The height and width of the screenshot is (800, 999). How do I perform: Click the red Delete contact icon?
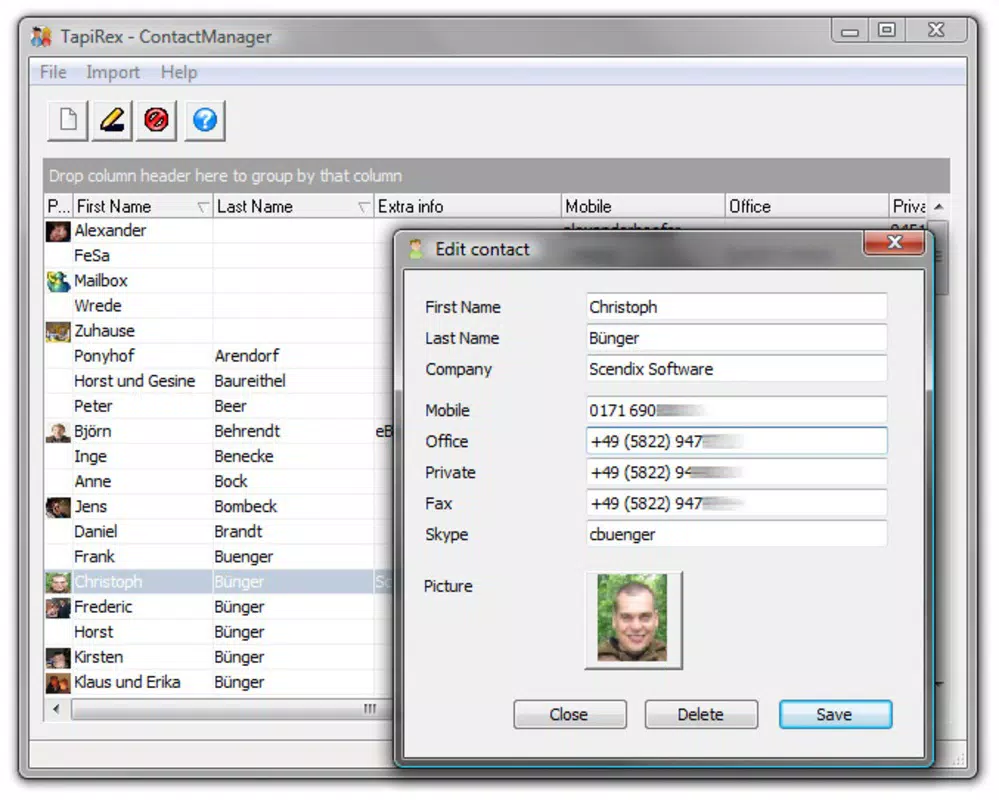click(156, 120)
